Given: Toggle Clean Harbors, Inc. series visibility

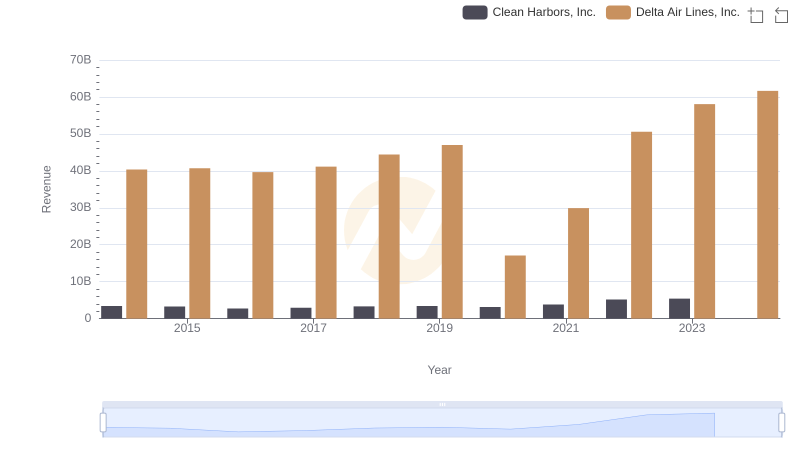Looking at the screenshot, I should (x=543, y=12).
